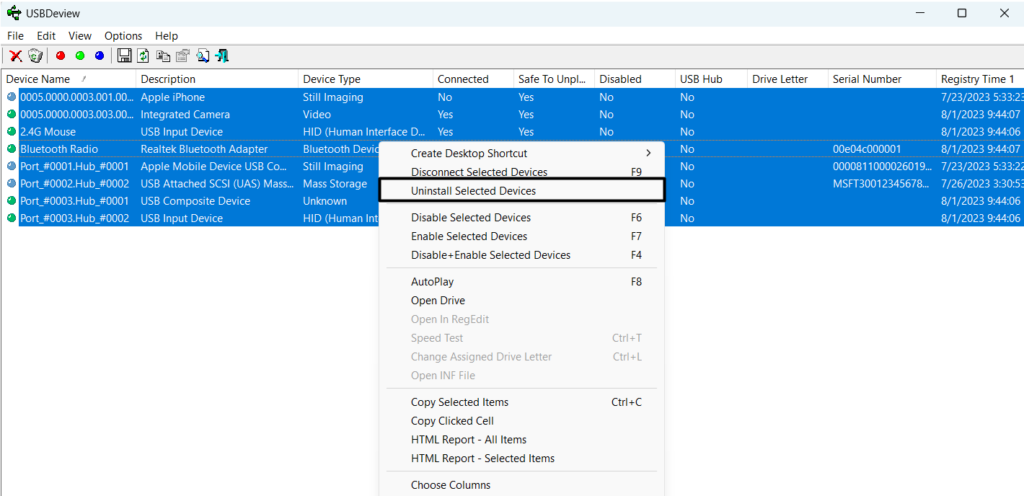Click the exit door toolbar icon

click(221, 56)
